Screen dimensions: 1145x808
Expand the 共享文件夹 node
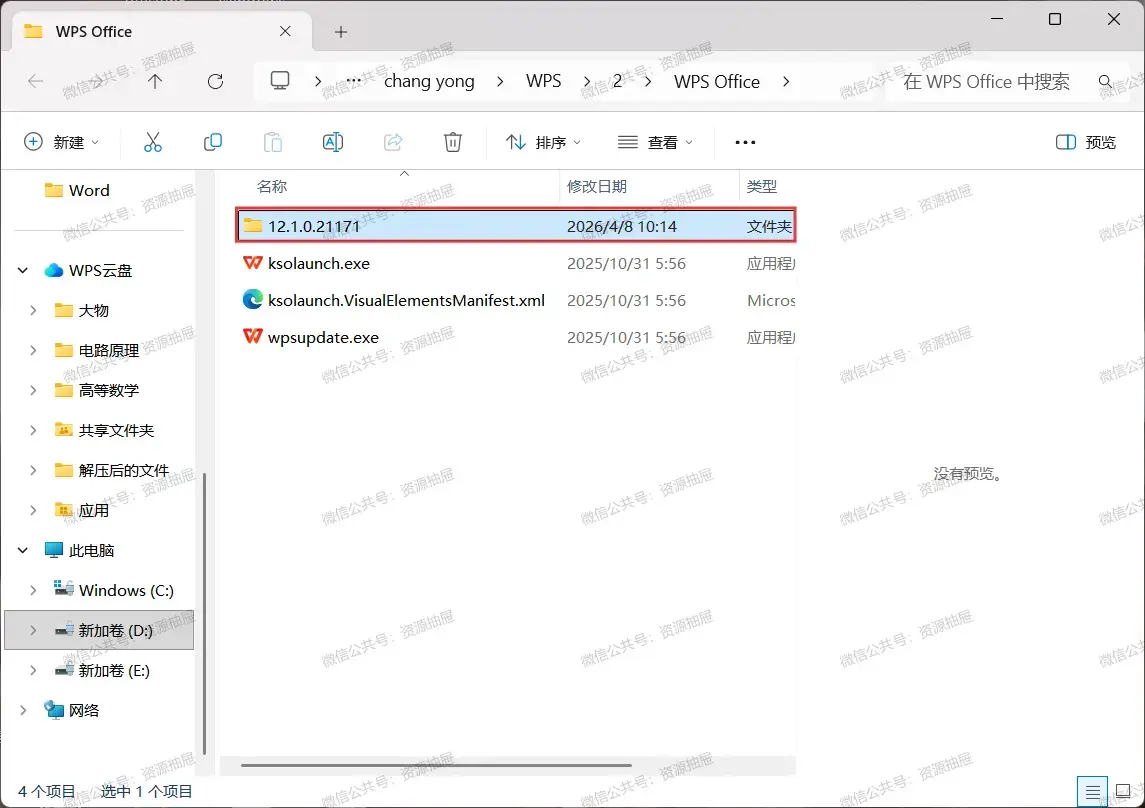pyautogui.click(x=33, y=431)
